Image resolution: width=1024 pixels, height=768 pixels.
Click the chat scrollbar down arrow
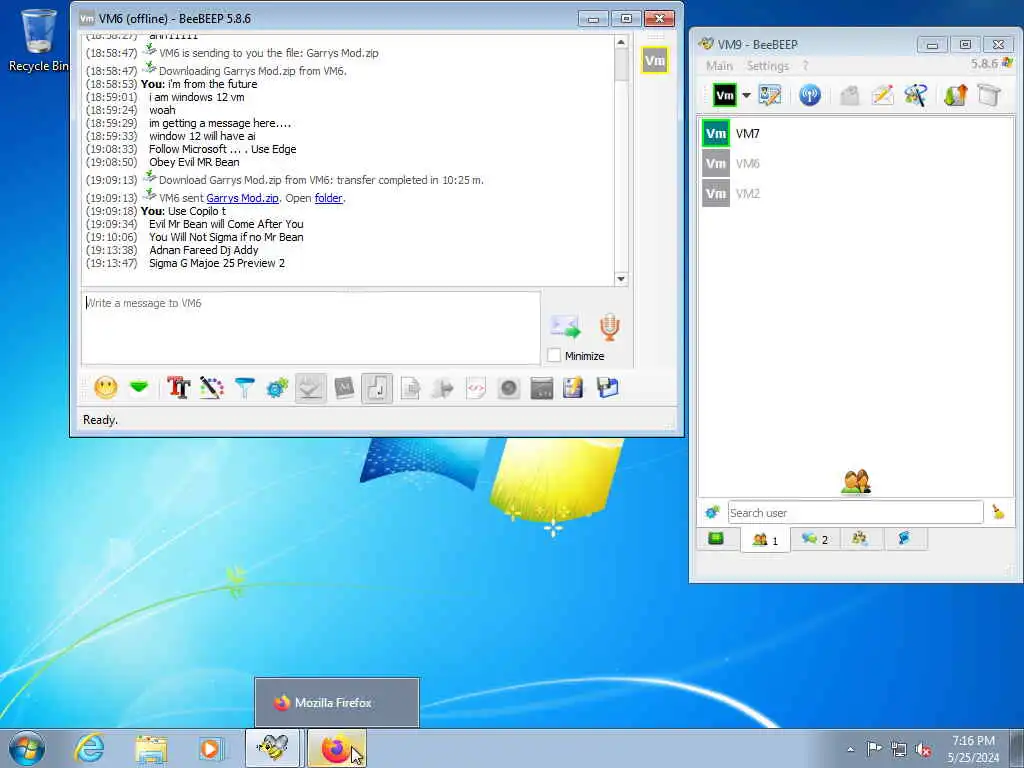pyautogui.click(x=621, y=279)
